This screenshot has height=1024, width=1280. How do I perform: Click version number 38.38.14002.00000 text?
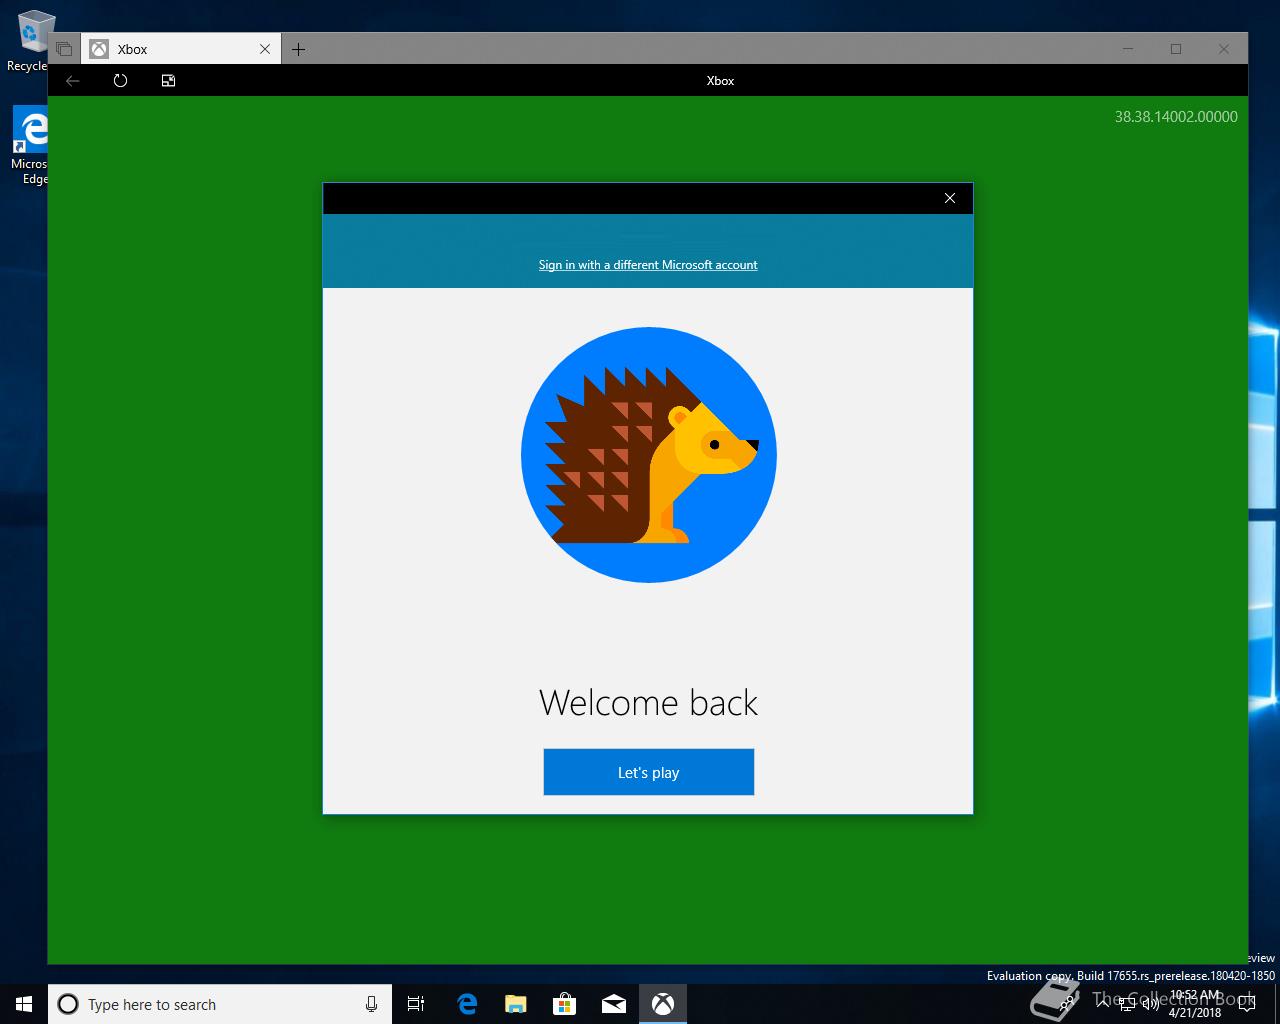coord(1176,117)
